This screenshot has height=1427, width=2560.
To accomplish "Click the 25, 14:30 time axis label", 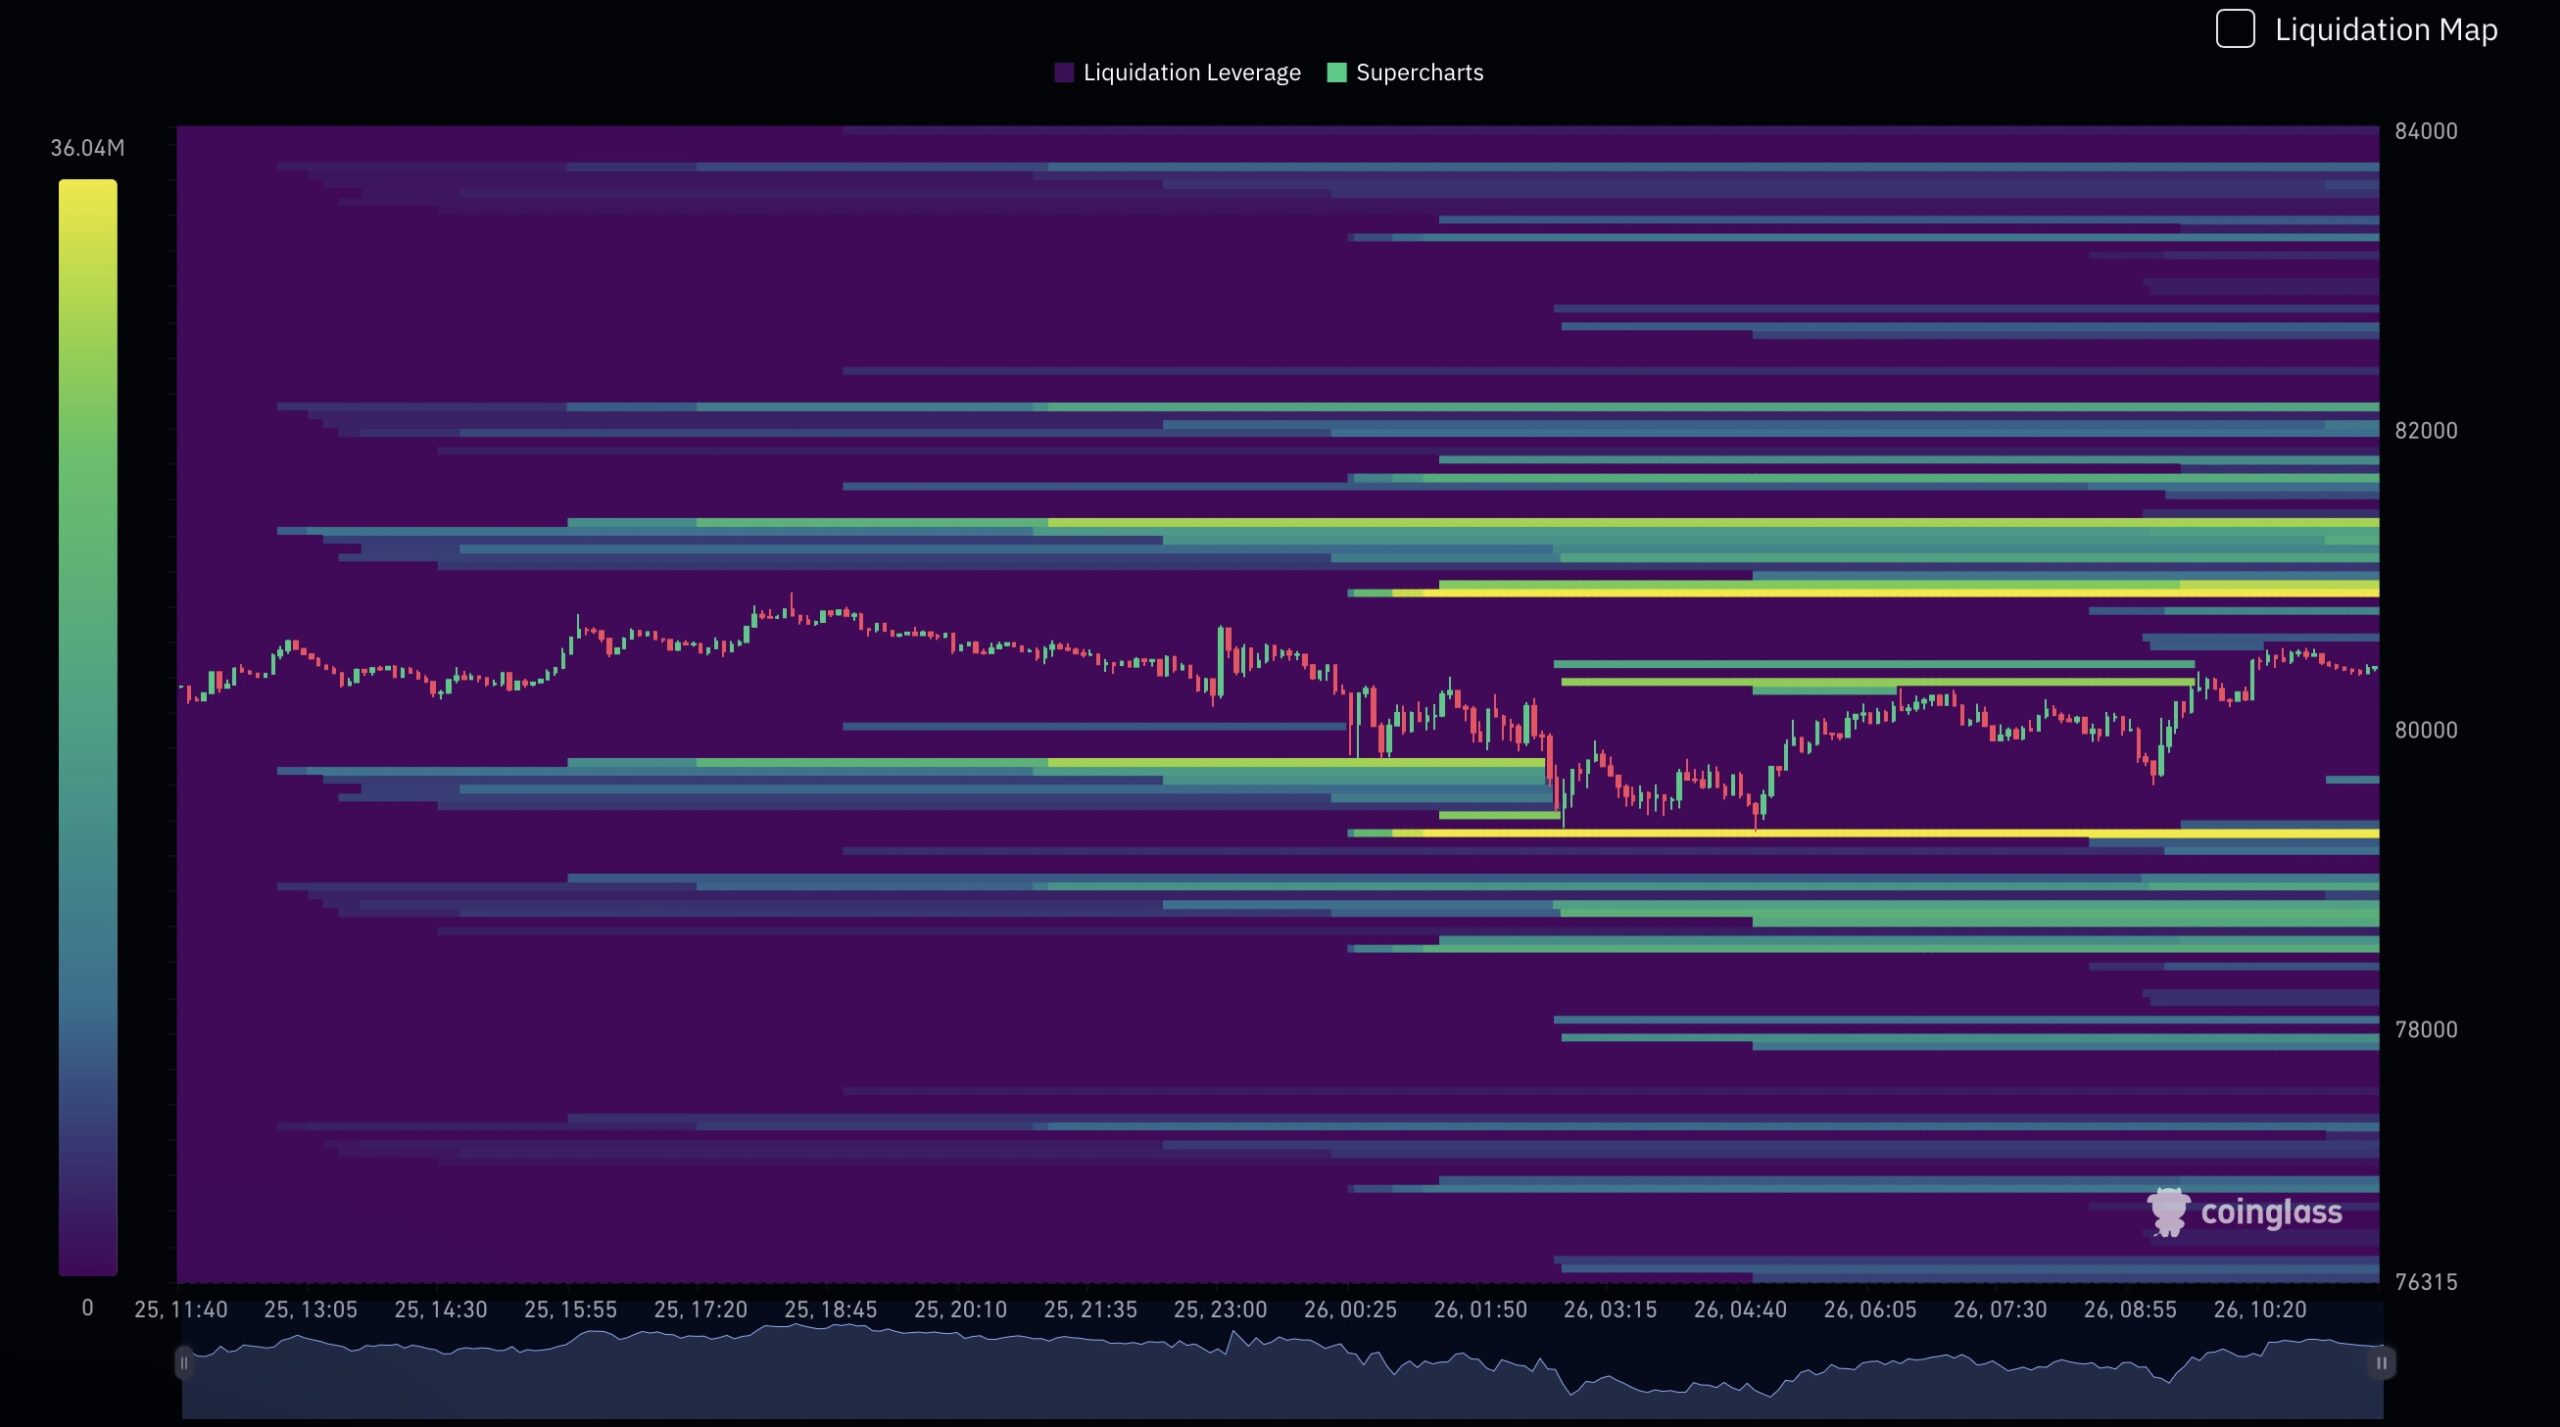I will coord(441,1310).
